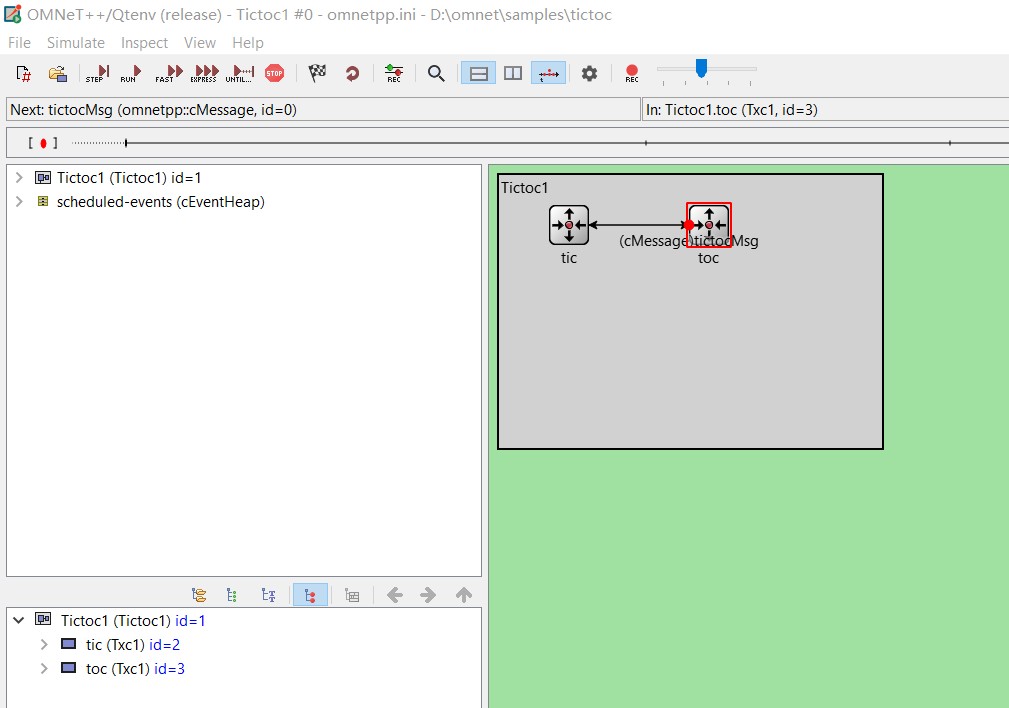Viewport: 1009px width, 708px height.
Task: Toggle the horizontal split layout view
Action: tap(477, 72)
